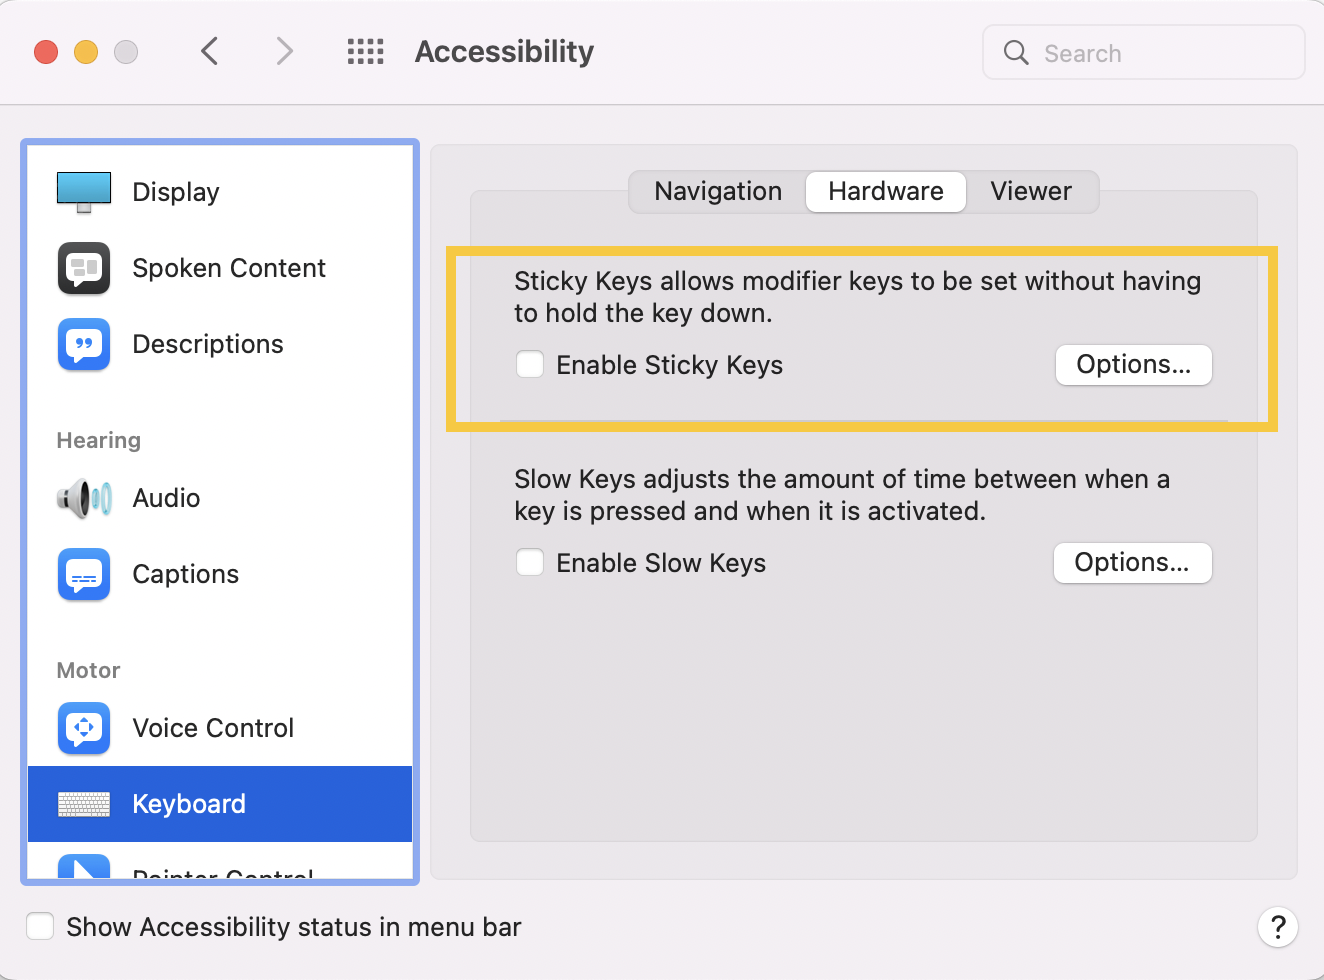
Task: Toggle Show Accessibility status in menu bar
Action: 40,926
